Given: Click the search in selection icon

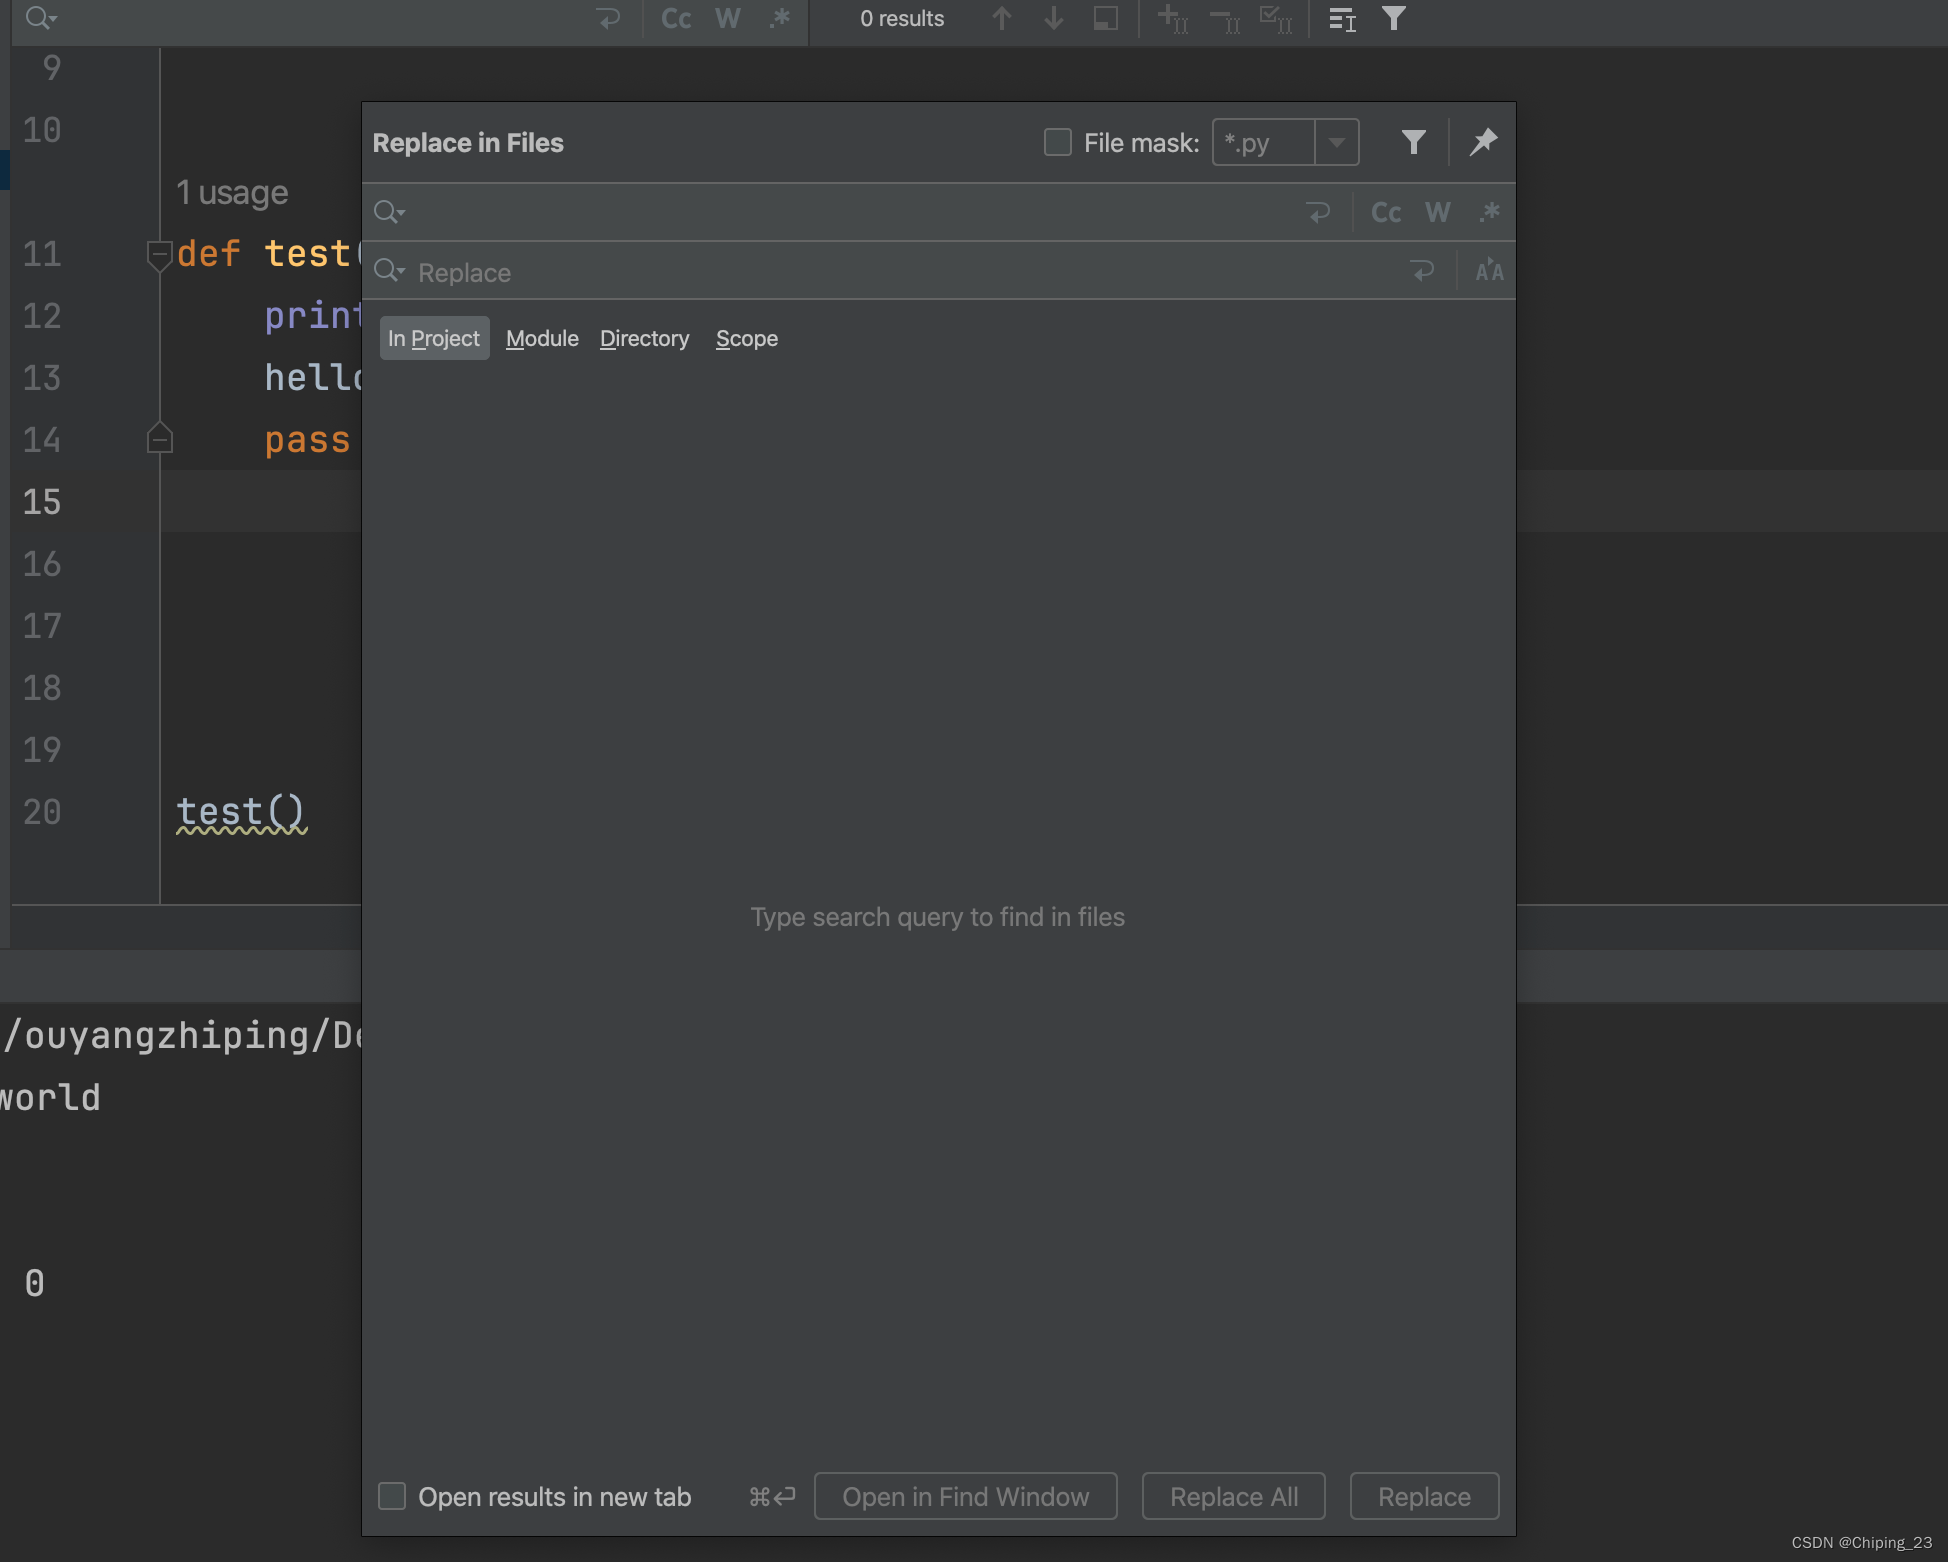Looking at the screenshot, I should [1106, 18].
